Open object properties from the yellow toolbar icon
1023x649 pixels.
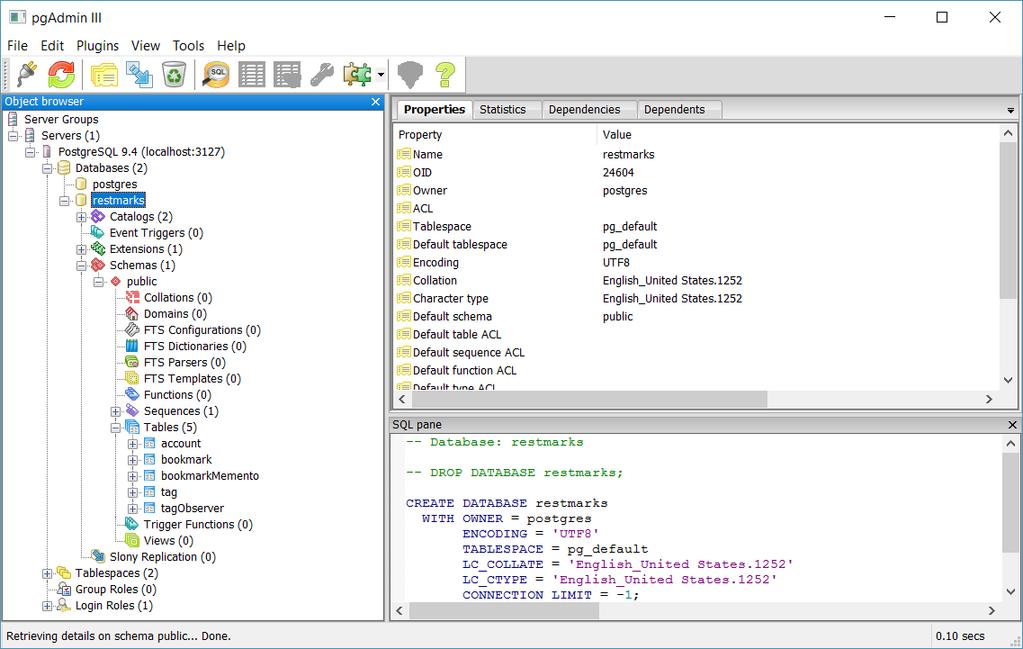click(104, 74)
